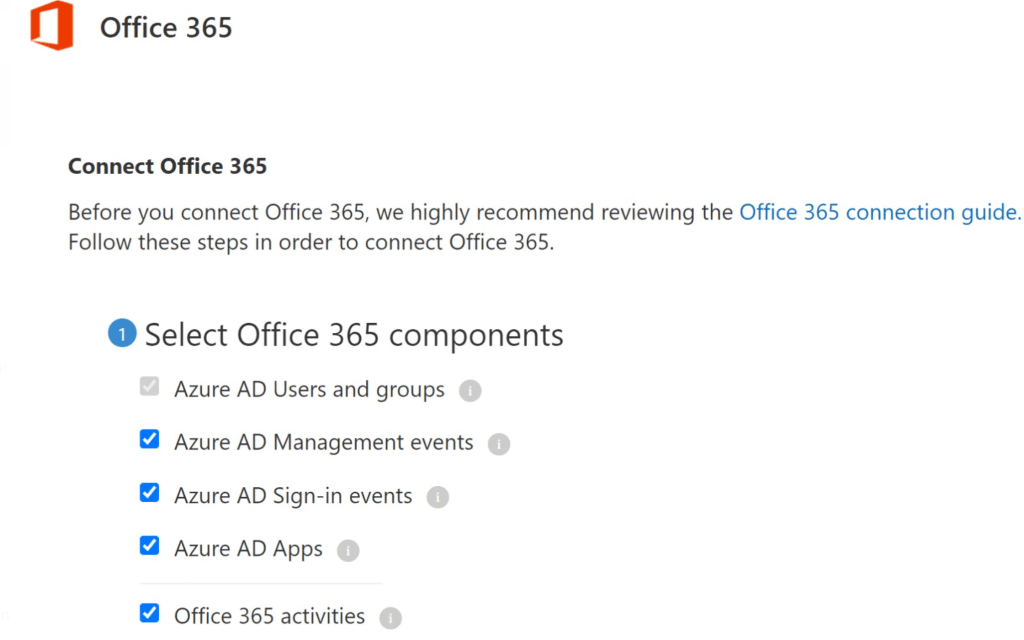
Task: Click the "Azure AD Apps" label text
Action: click(248, 549)
